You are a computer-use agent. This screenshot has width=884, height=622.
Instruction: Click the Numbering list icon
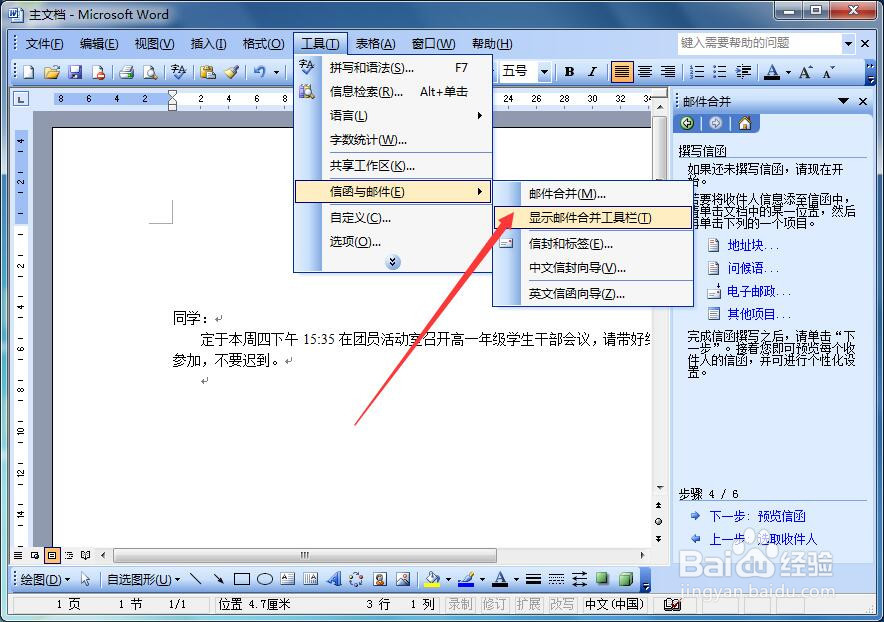tap(697, 72)
